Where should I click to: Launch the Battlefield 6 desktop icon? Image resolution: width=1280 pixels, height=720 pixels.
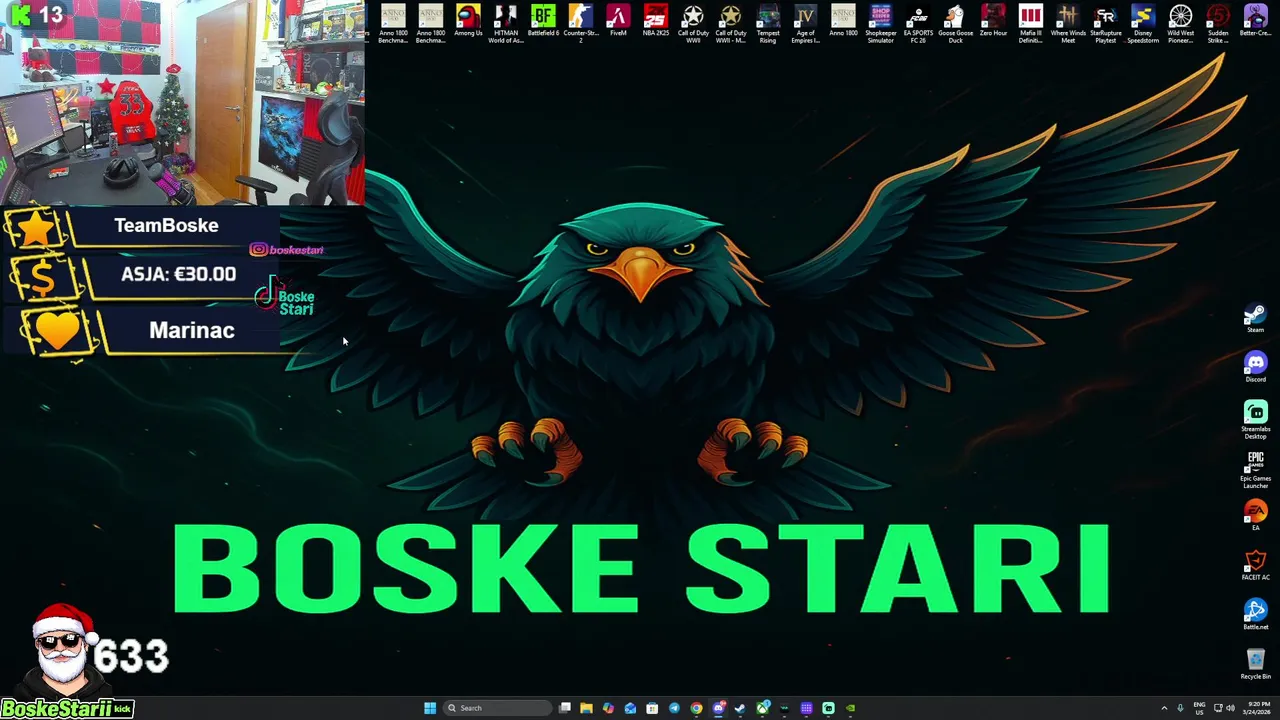[543, 22]
